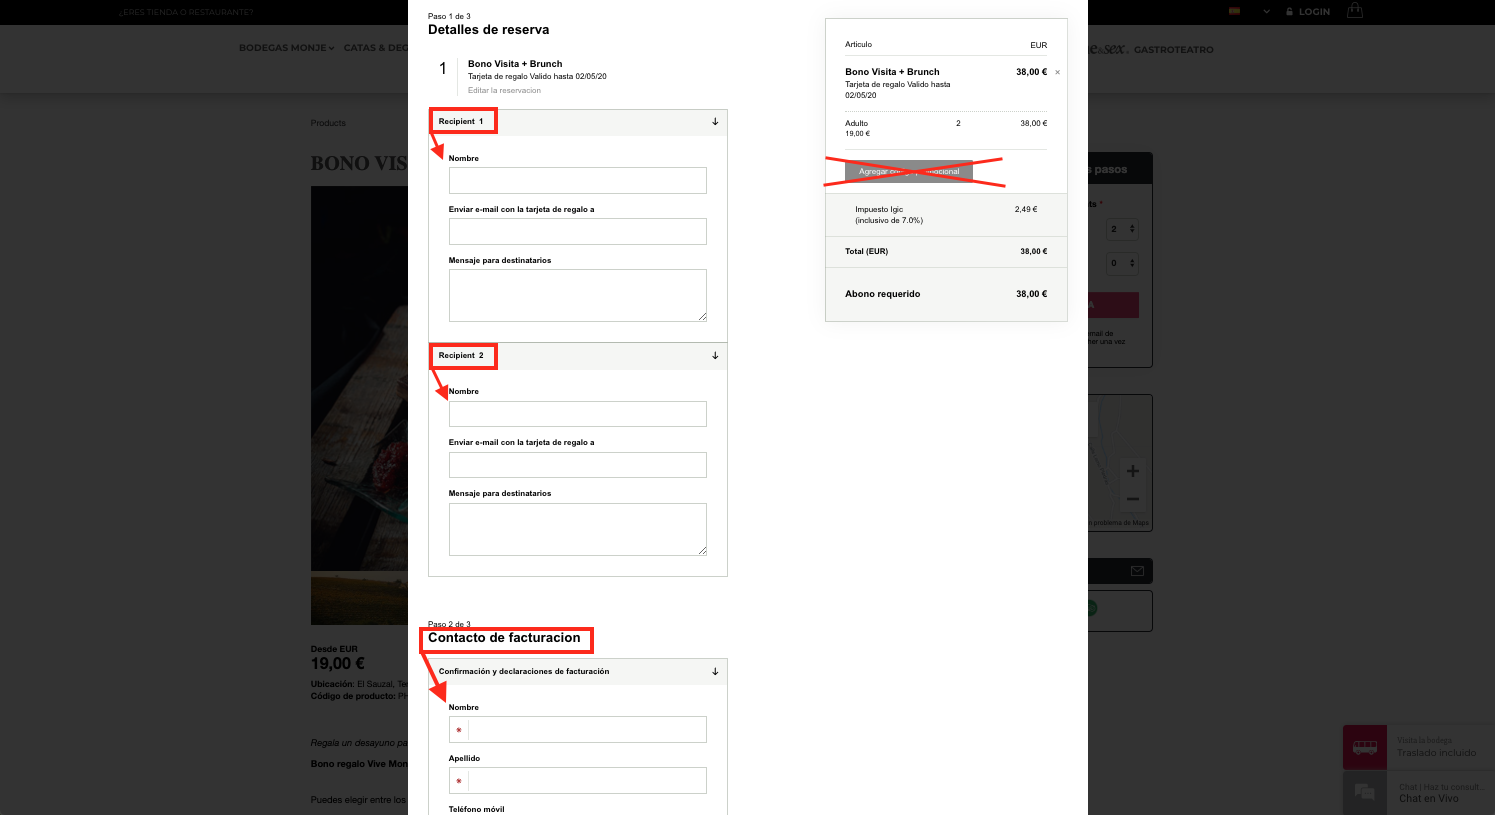The height and width of the screenshot is (815, 1495).
Task: Click the Traslado incluido bus icon
Action: point(1365,747)
